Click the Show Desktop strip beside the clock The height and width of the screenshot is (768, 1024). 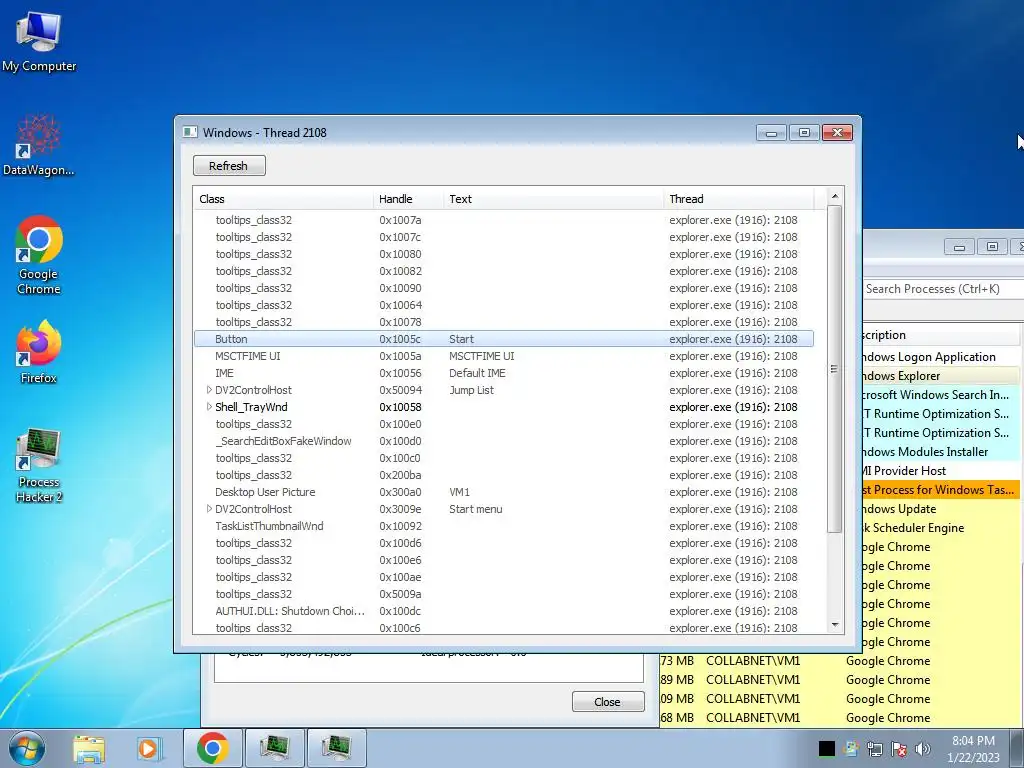[1017, 748]
